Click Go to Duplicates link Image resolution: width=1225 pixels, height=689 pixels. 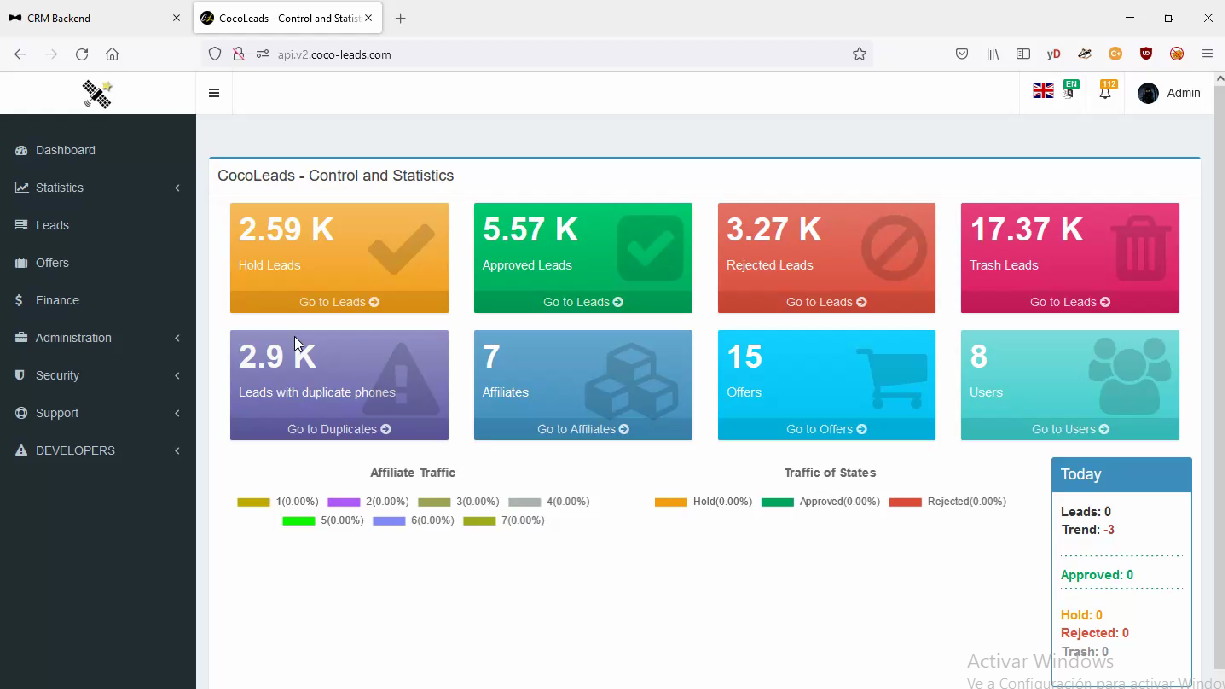(x=339, y=429)
